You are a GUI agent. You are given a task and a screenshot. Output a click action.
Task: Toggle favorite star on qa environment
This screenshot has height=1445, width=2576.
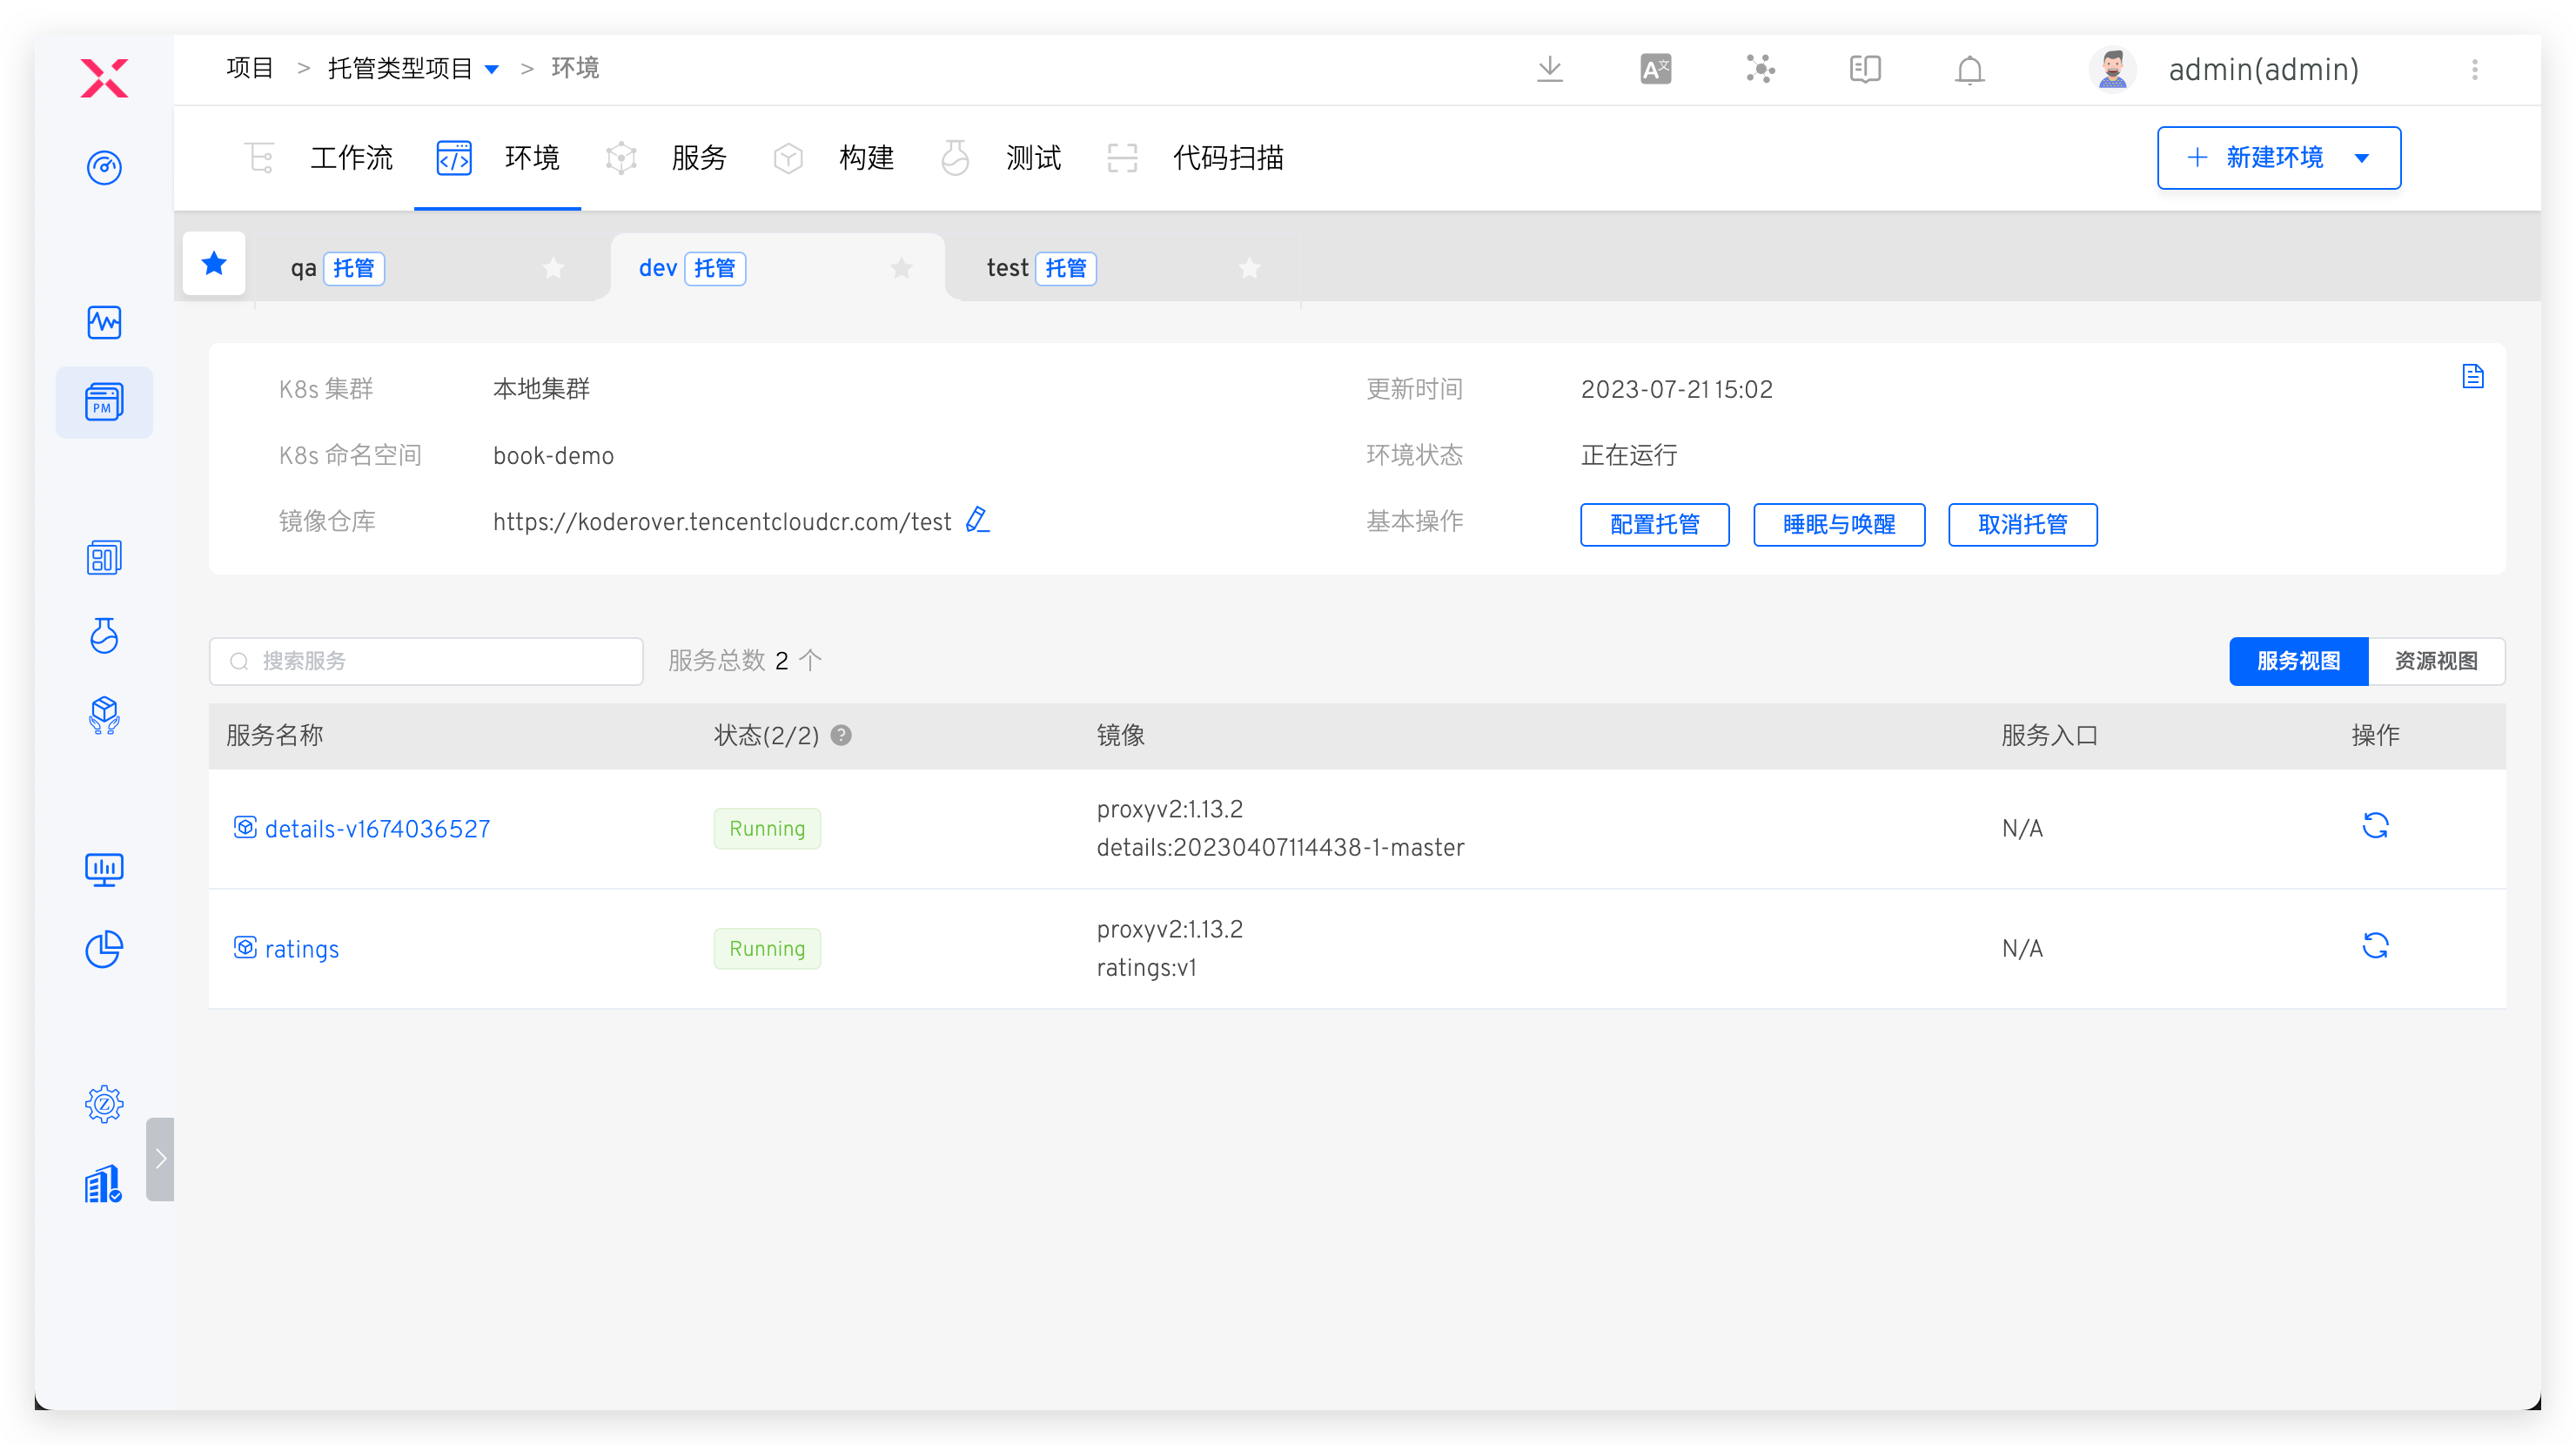pos(553,268)
